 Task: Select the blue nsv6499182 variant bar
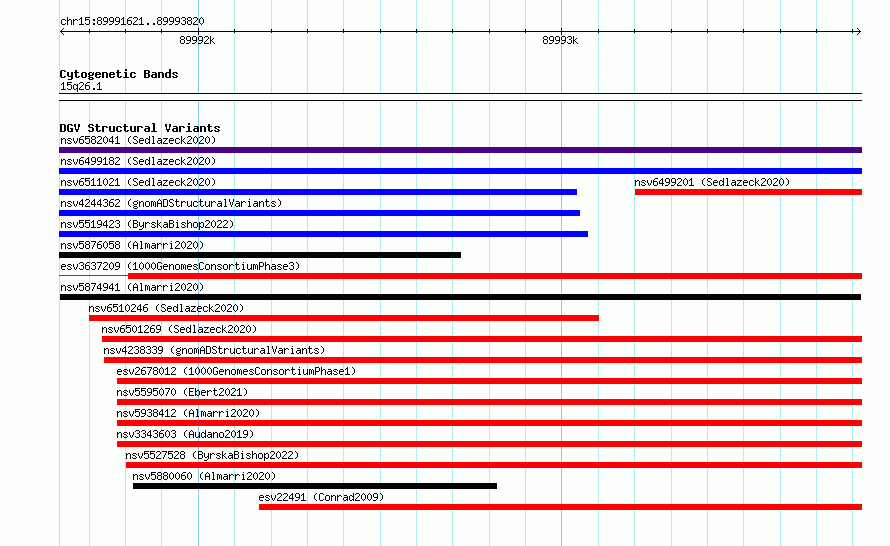click(x=460, y=171)
